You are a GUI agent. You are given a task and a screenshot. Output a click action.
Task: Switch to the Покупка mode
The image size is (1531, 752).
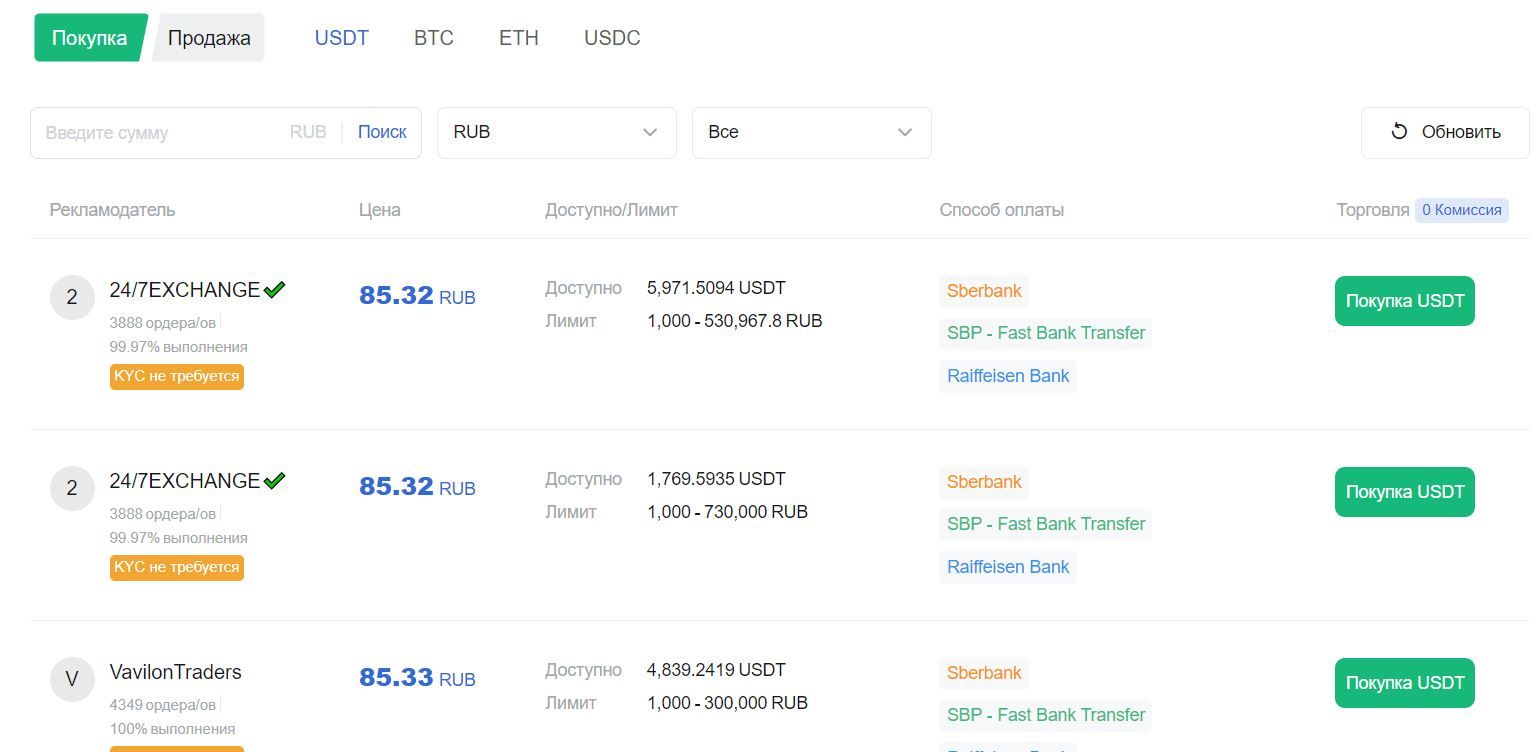[x=90, y=38]
